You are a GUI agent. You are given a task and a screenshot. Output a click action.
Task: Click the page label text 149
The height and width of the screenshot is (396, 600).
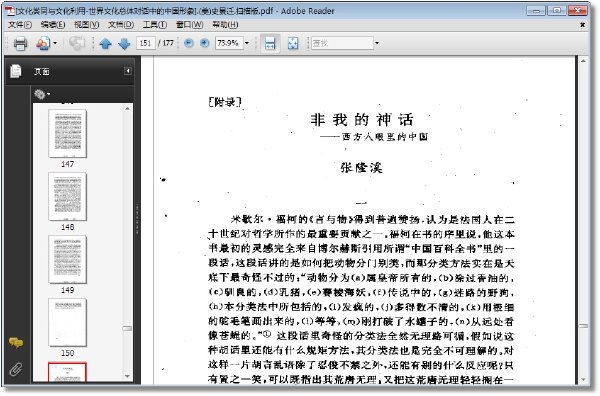click(x=67, y=290)
